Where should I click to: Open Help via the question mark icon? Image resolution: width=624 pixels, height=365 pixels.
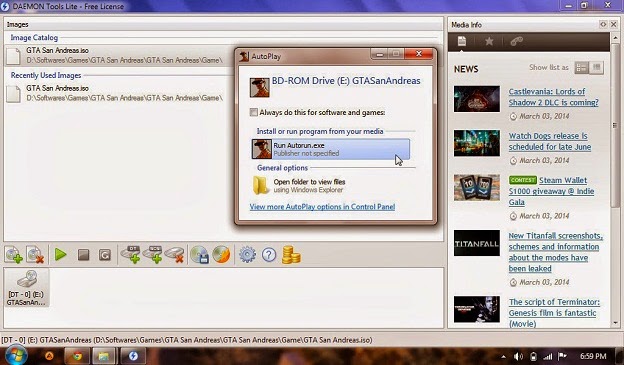269,255
